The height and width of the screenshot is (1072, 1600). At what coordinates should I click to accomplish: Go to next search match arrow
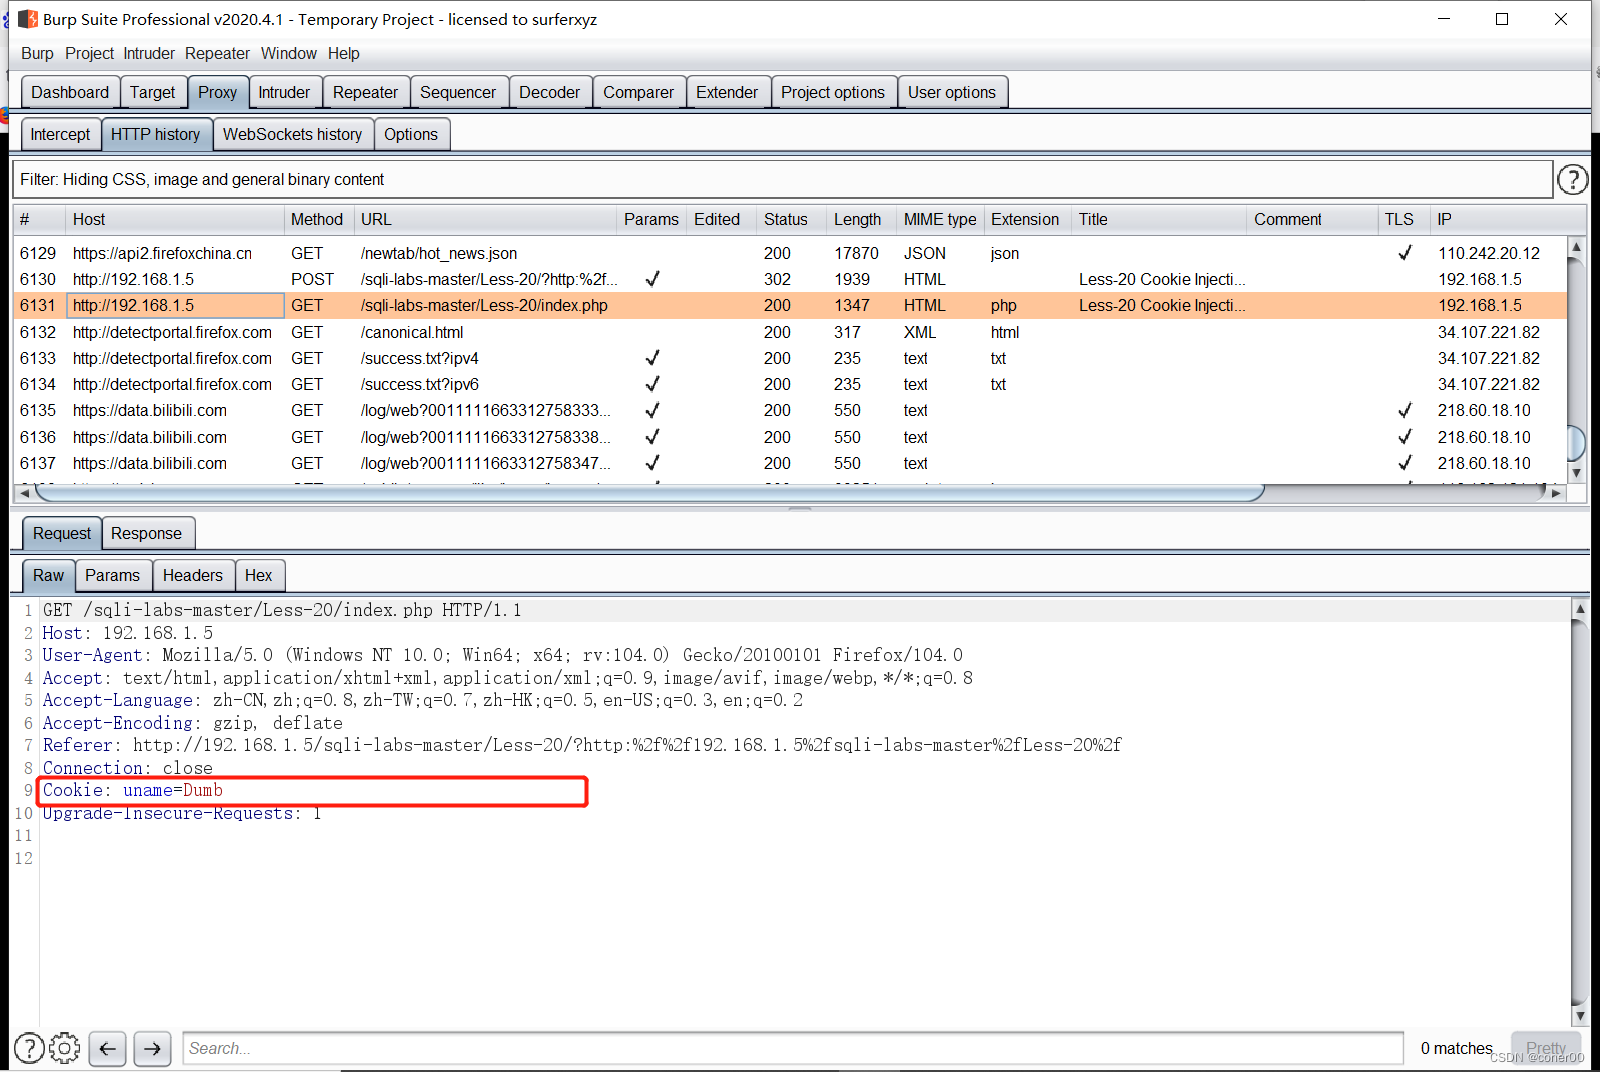pyautogui.click(x=152, y=1048)
